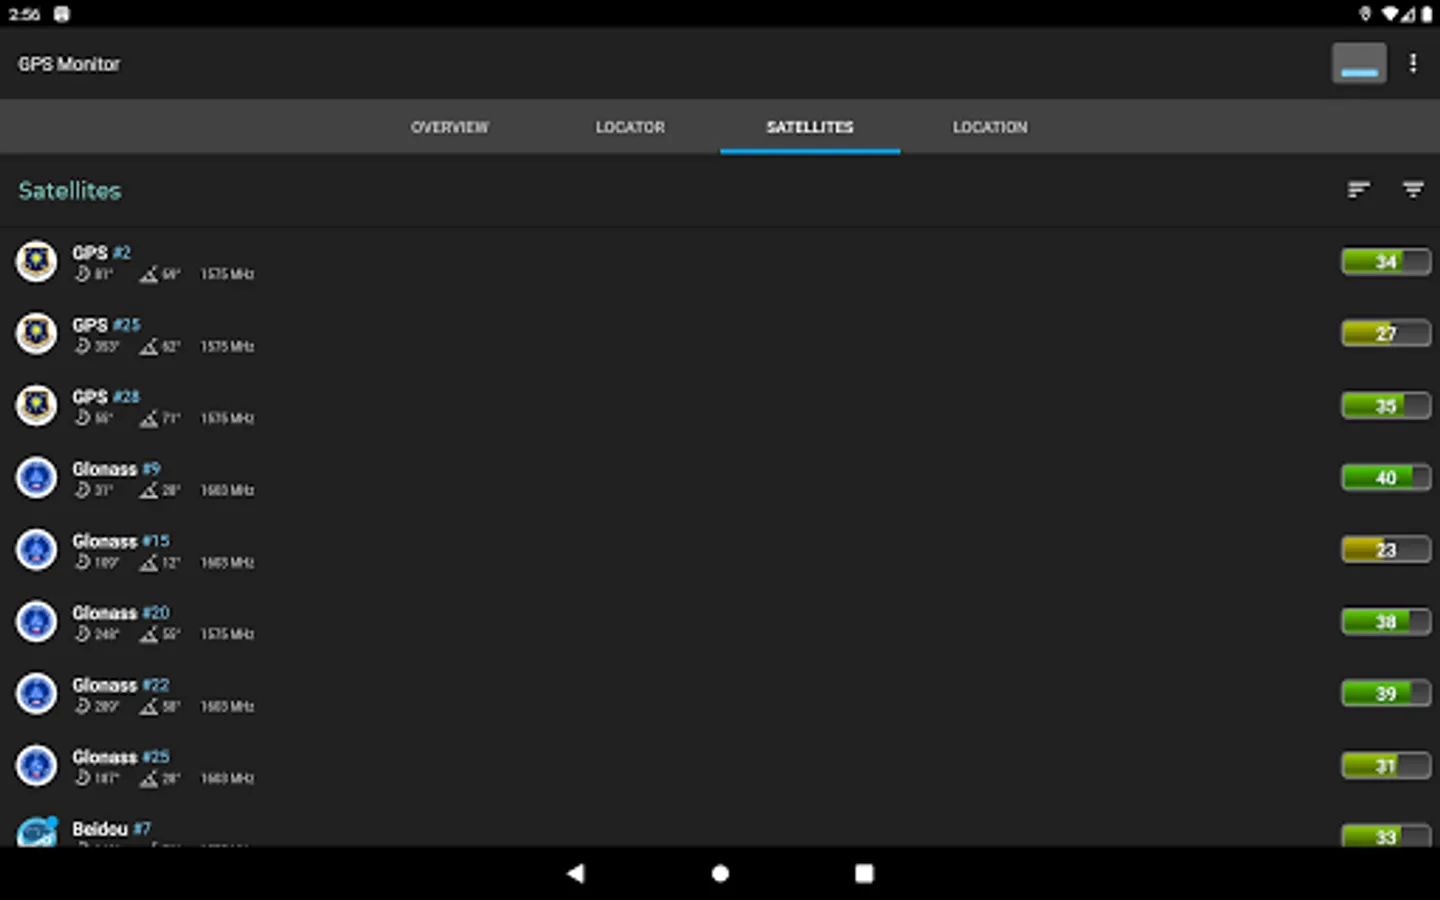Tap the Android home navigation button
1440x900 pixels.
pos(720,873)
